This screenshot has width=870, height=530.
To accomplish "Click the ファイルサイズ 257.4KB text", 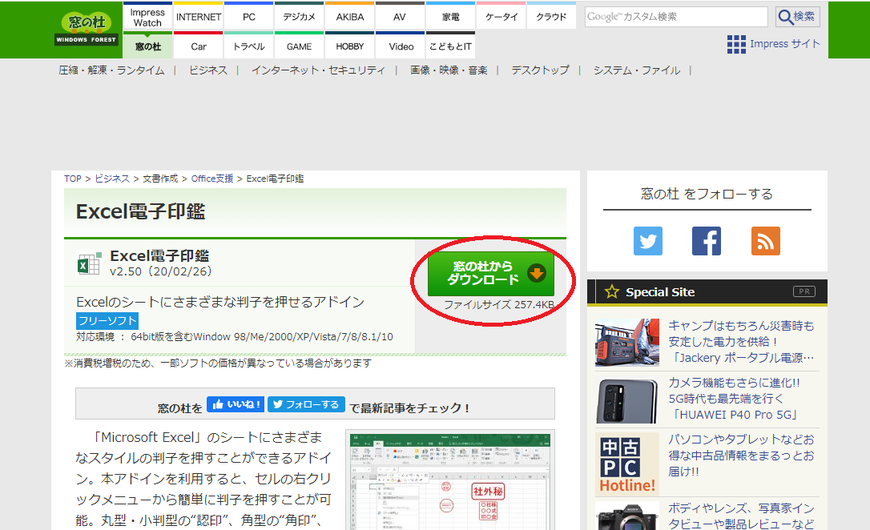I will tap(499, 305).
